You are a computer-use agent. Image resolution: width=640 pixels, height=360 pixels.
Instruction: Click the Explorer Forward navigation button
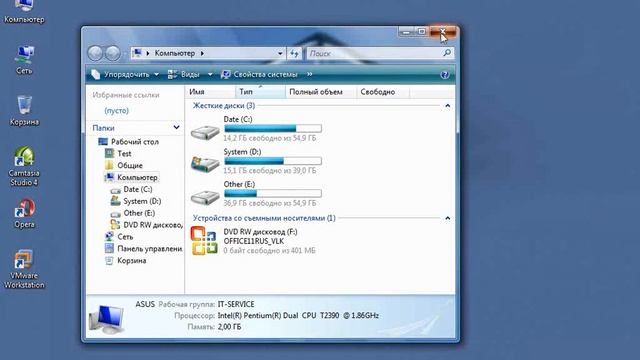(x=113, y=53)
